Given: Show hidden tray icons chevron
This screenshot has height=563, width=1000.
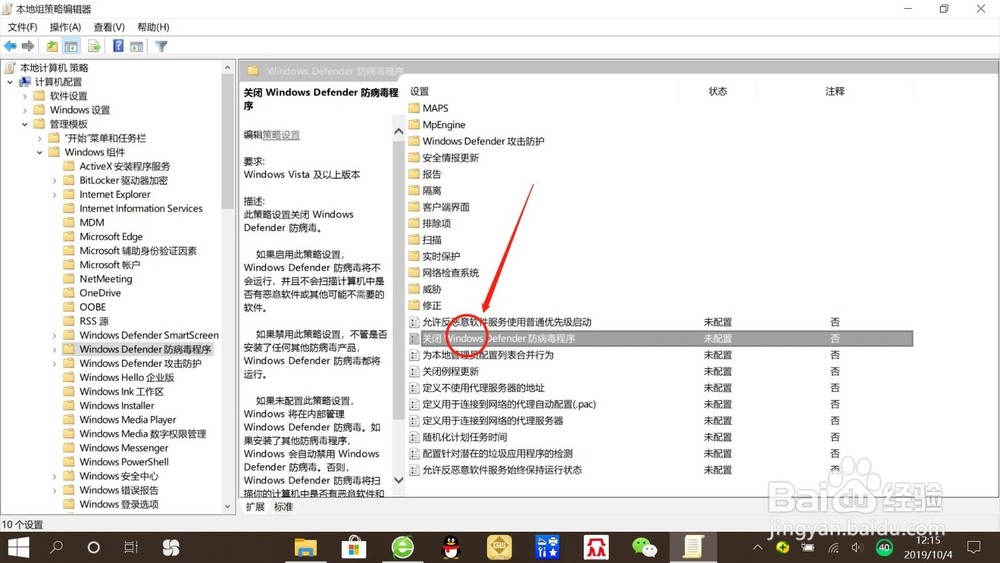Looking at the screenshot, I should pos(757,548).
